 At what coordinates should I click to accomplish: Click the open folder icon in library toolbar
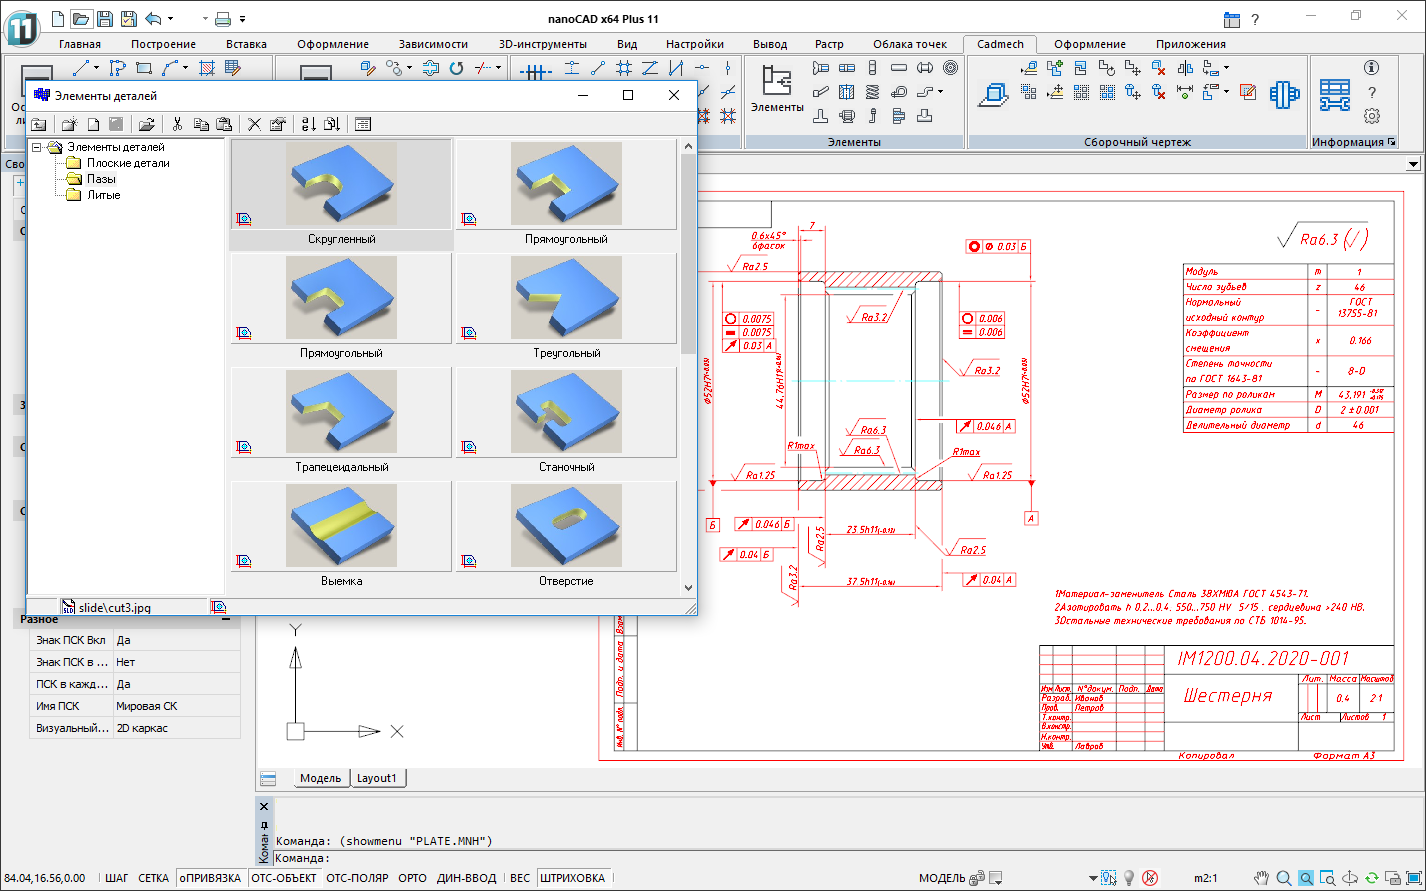146,124
